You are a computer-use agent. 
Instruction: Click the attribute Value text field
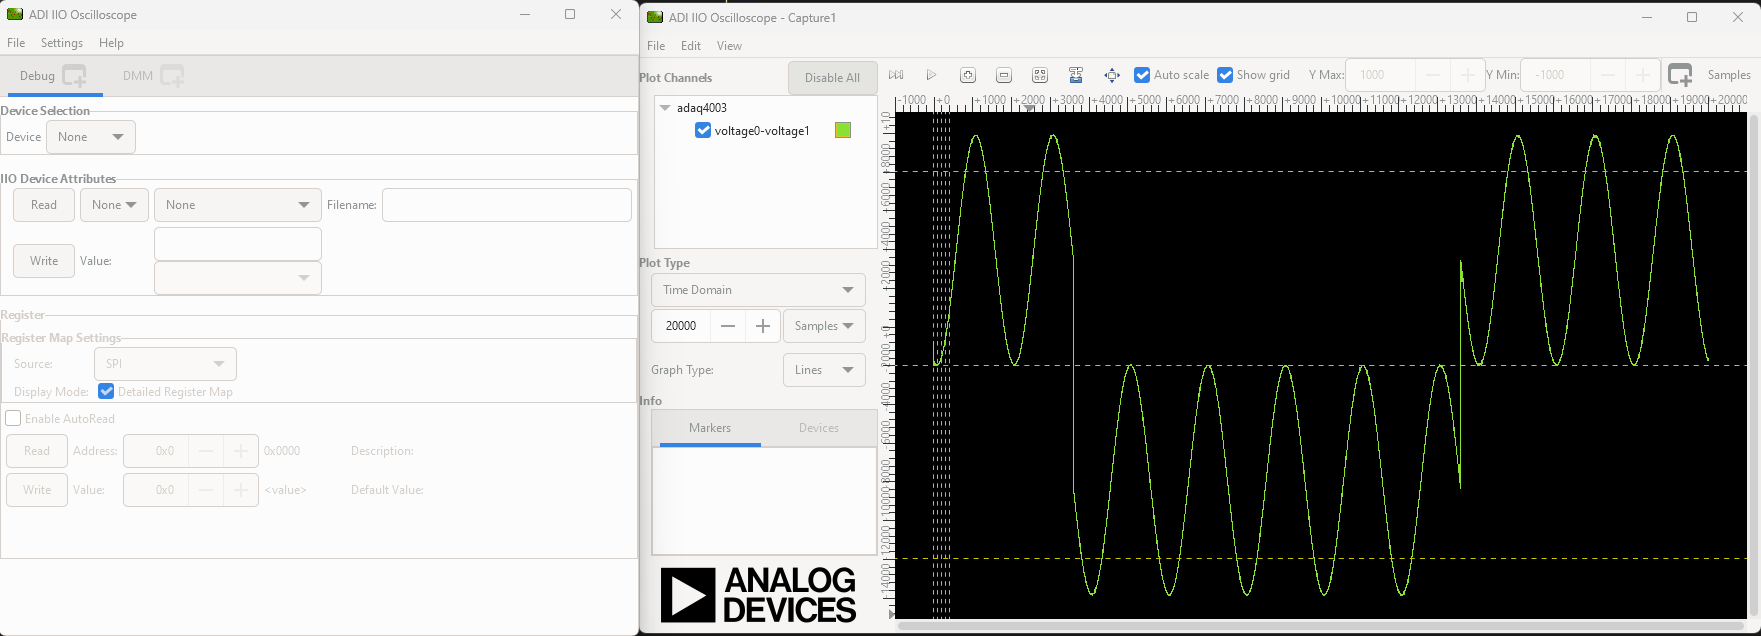click(238, 244)
